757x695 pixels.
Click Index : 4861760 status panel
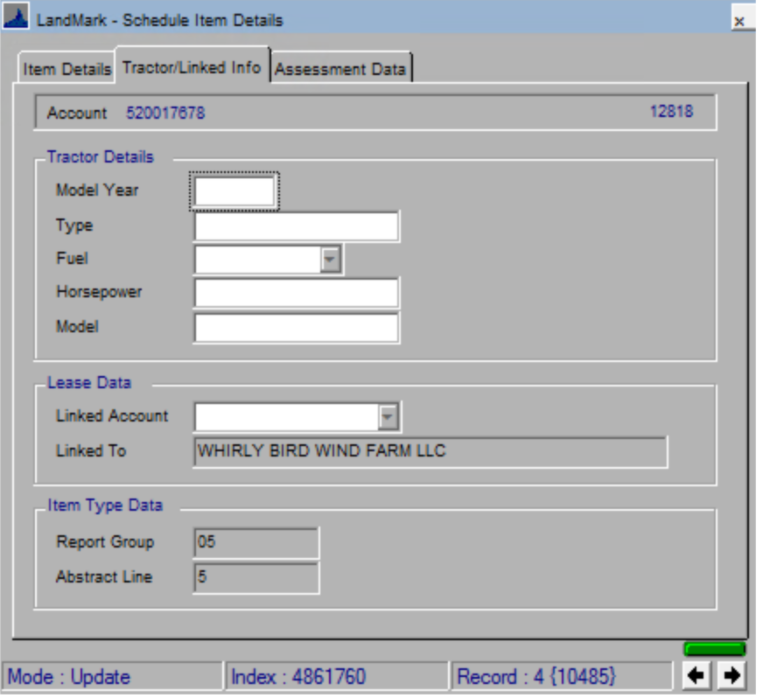point(336,676)
